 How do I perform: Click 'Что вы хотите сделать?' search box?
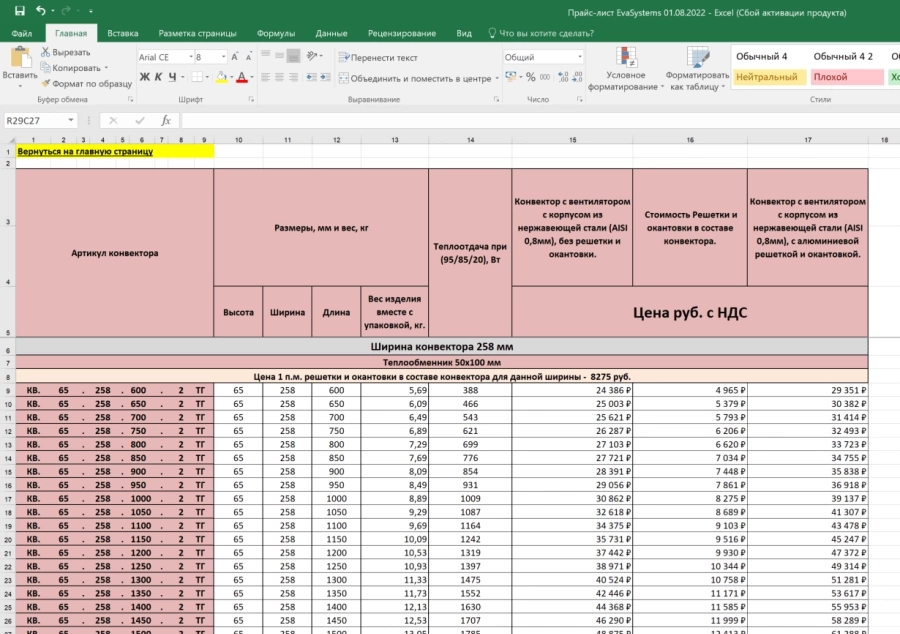[x=541, y=33]
